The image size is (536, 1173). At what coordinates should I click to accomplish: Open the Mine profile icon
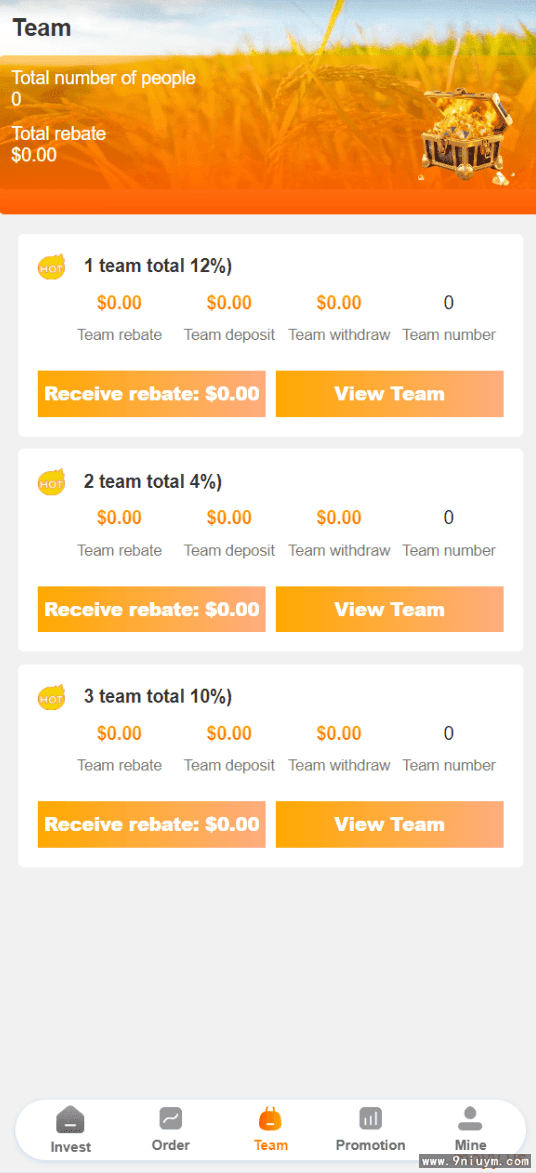pos(470,1118)
